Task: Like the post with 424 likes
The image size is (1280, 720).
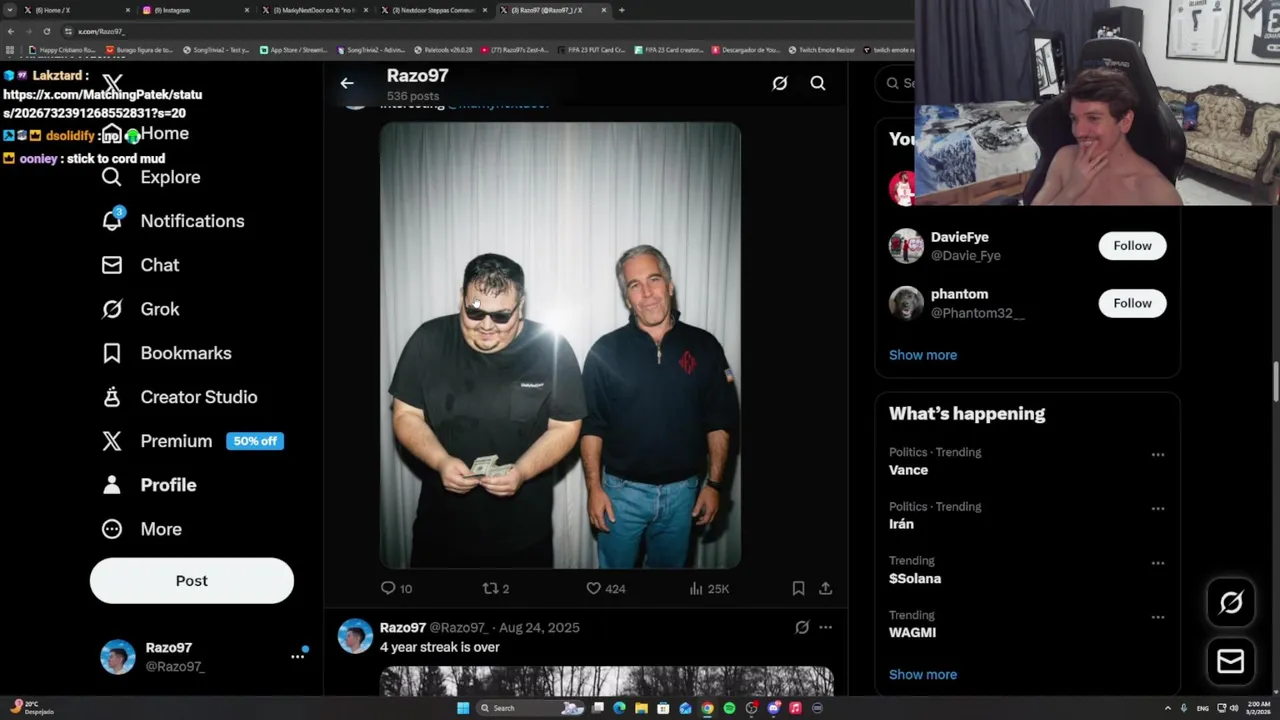Action: [605, 589]
